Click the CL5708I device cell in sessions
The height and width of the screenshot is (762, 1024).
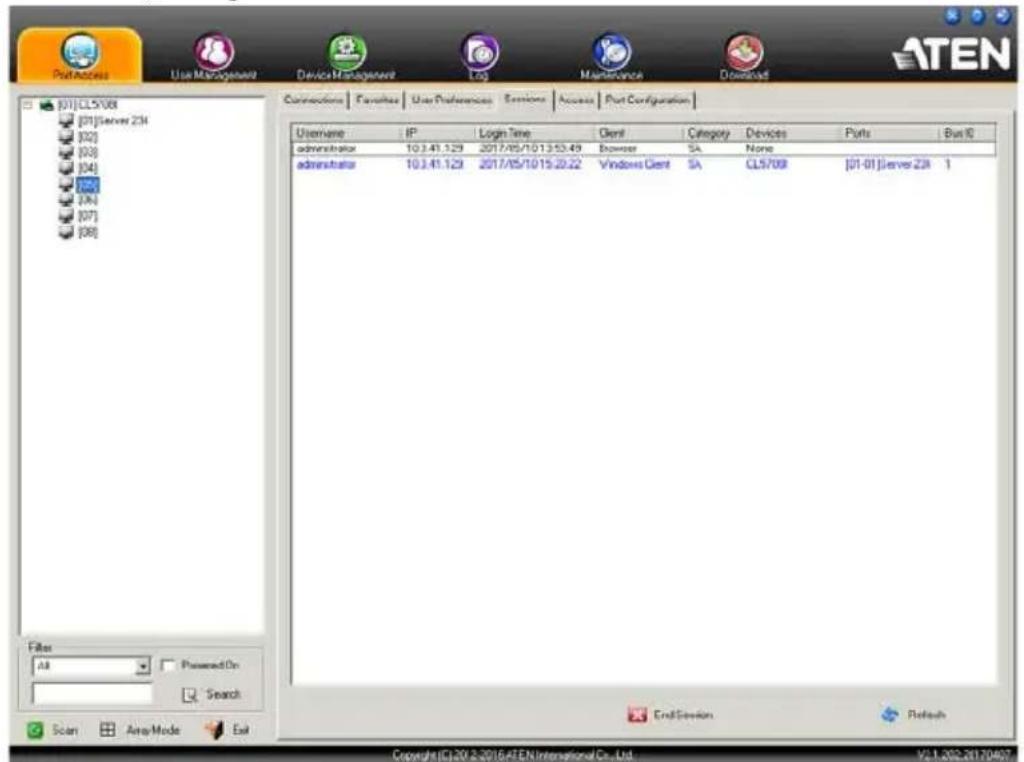[x=766, y=165]
